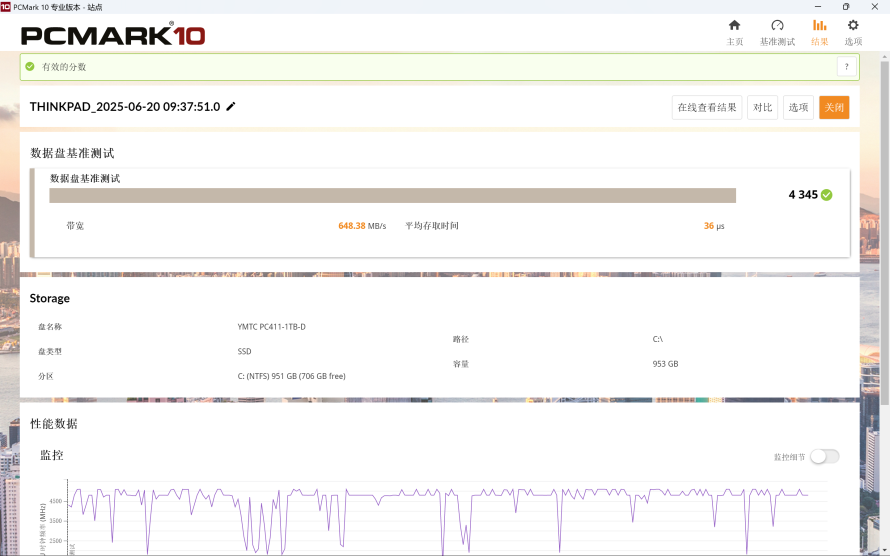The image size is (890, 556).
Task: Click the Storage section heading
Action: 49,298
